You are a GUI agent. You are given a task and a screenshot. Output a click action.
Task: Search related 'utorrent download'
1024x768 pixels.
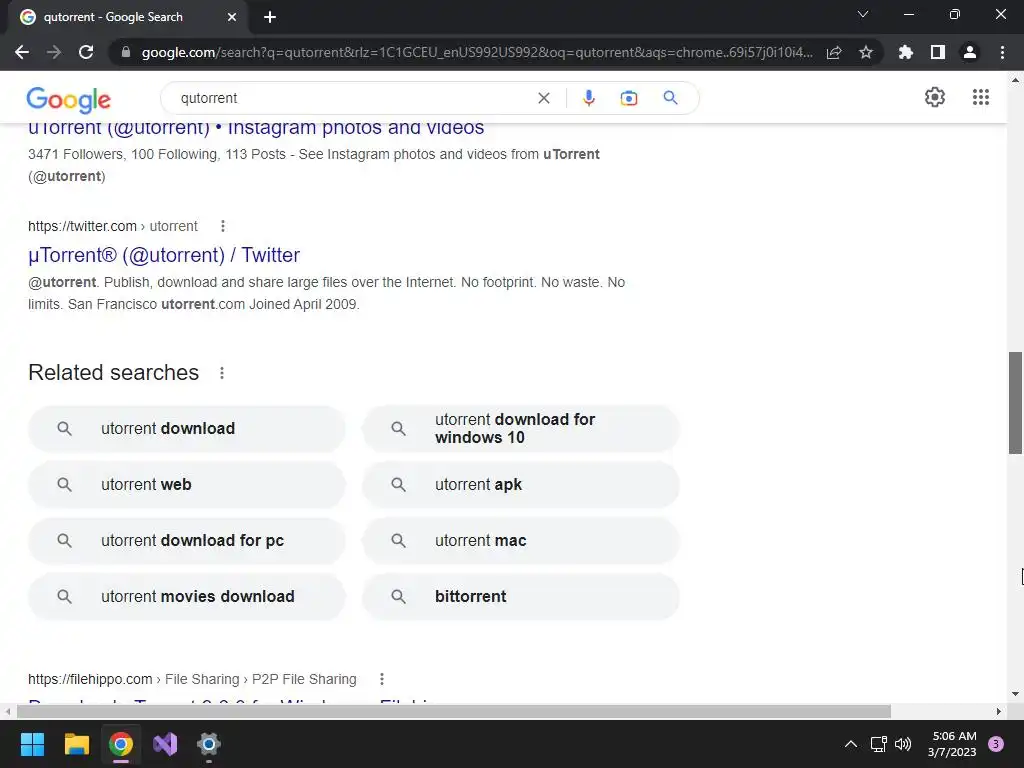(x=187, y=428)
